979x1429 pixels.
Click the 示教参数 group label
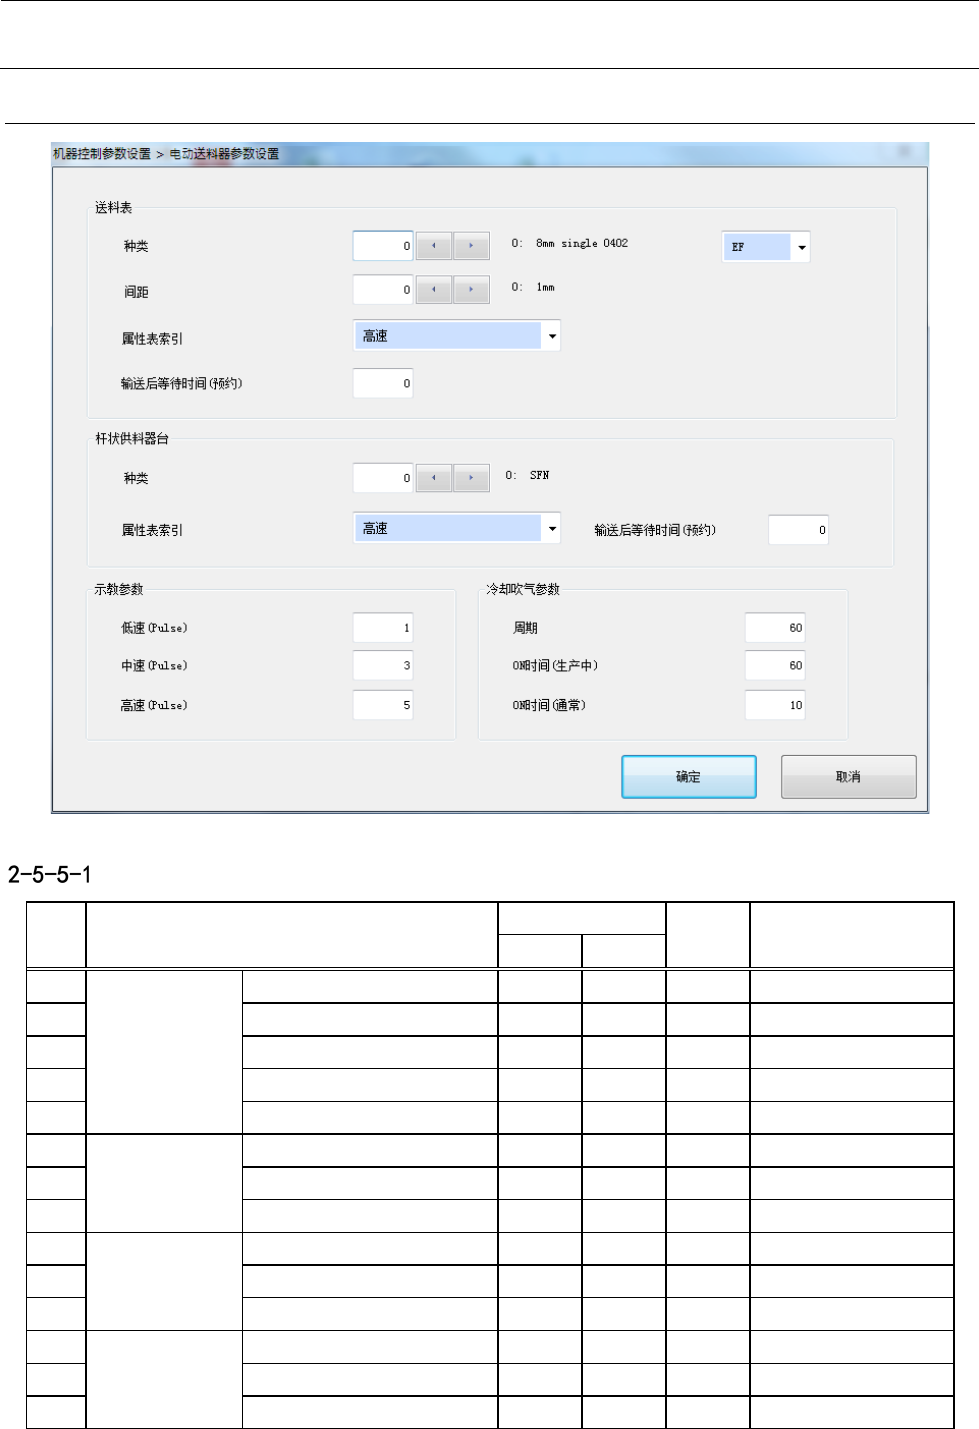[x=119, y=589]
